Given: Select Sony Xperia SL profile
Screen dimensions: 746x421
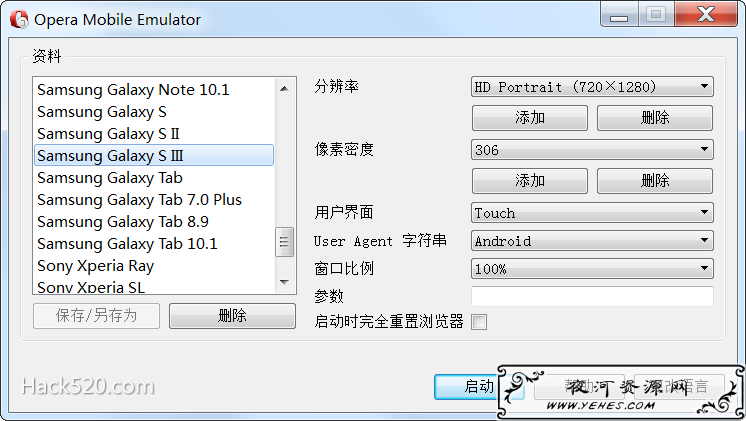Looking at the screenshot, I should tap(154, 286).
